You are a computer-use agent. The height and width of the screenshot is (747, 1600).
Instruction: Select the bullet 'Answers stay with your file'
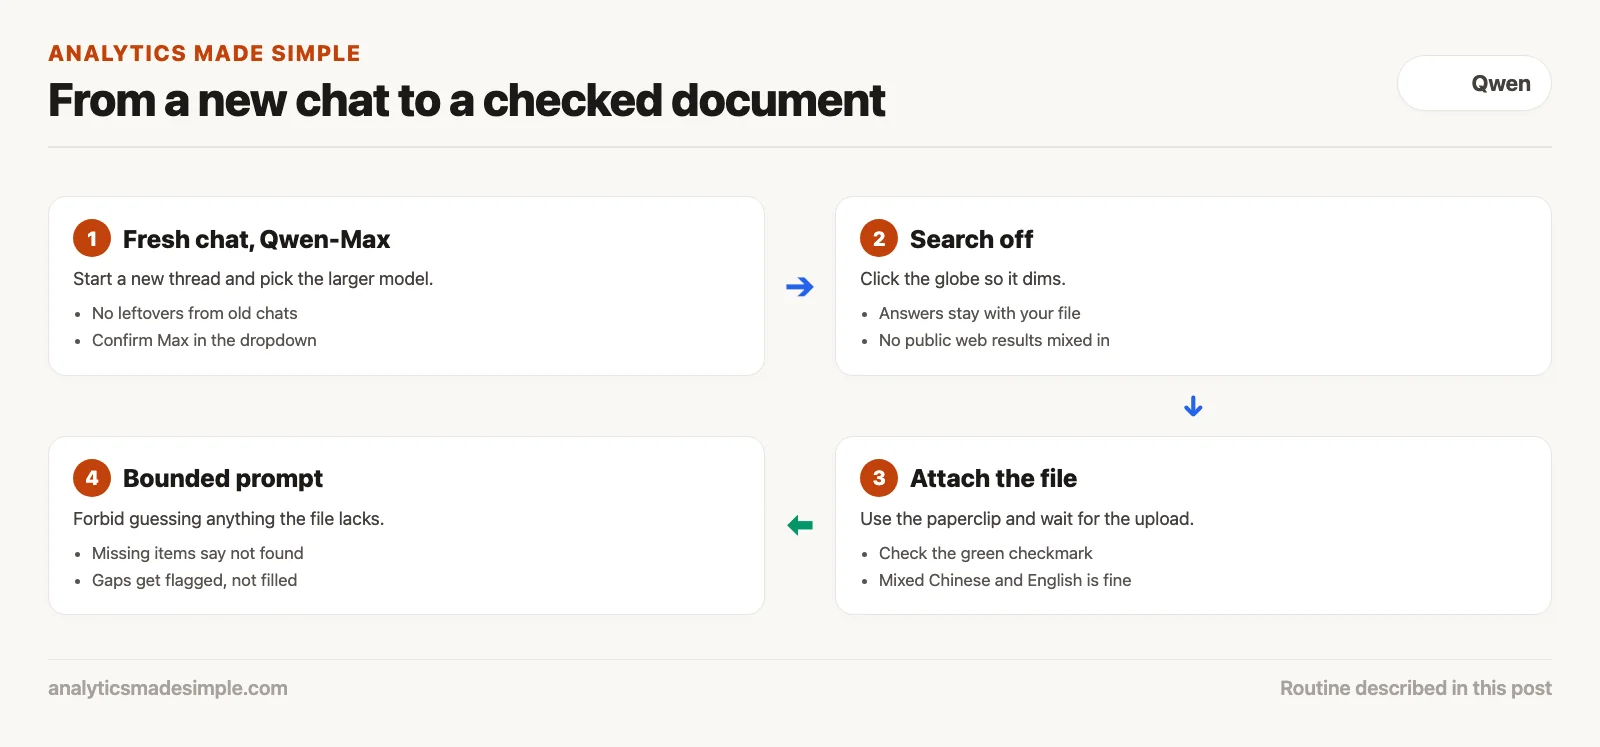979,313
